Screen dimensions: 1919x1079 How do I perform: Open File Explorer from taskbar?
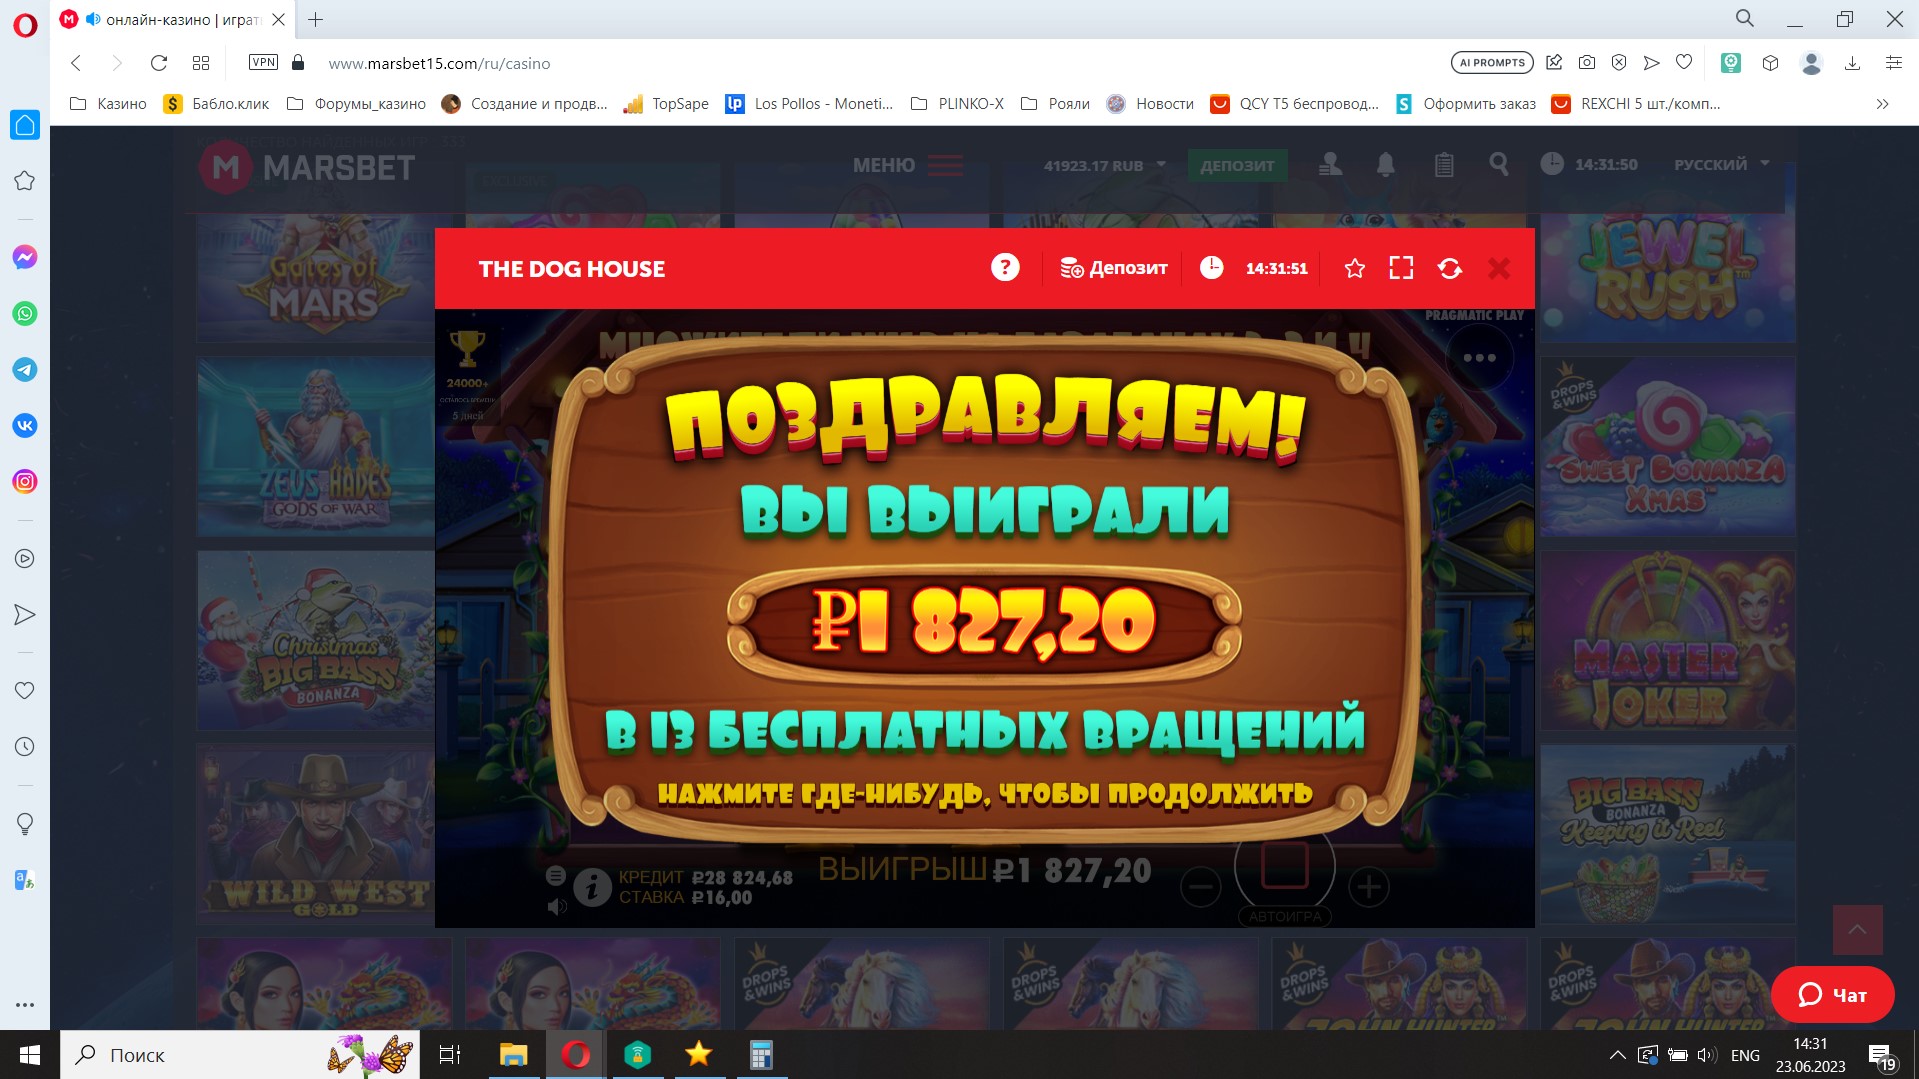(x=513, y=1055)
